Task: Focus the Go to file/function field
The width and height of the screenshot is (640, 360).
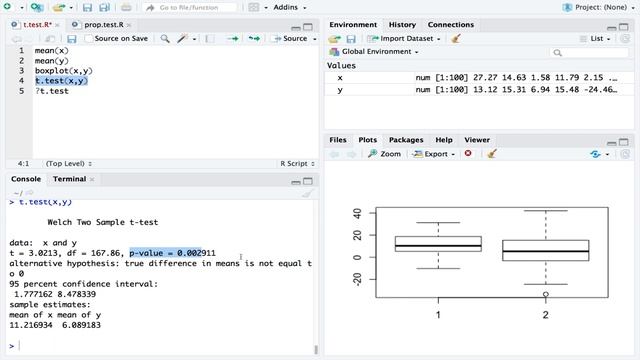Action: pos(190,7)
